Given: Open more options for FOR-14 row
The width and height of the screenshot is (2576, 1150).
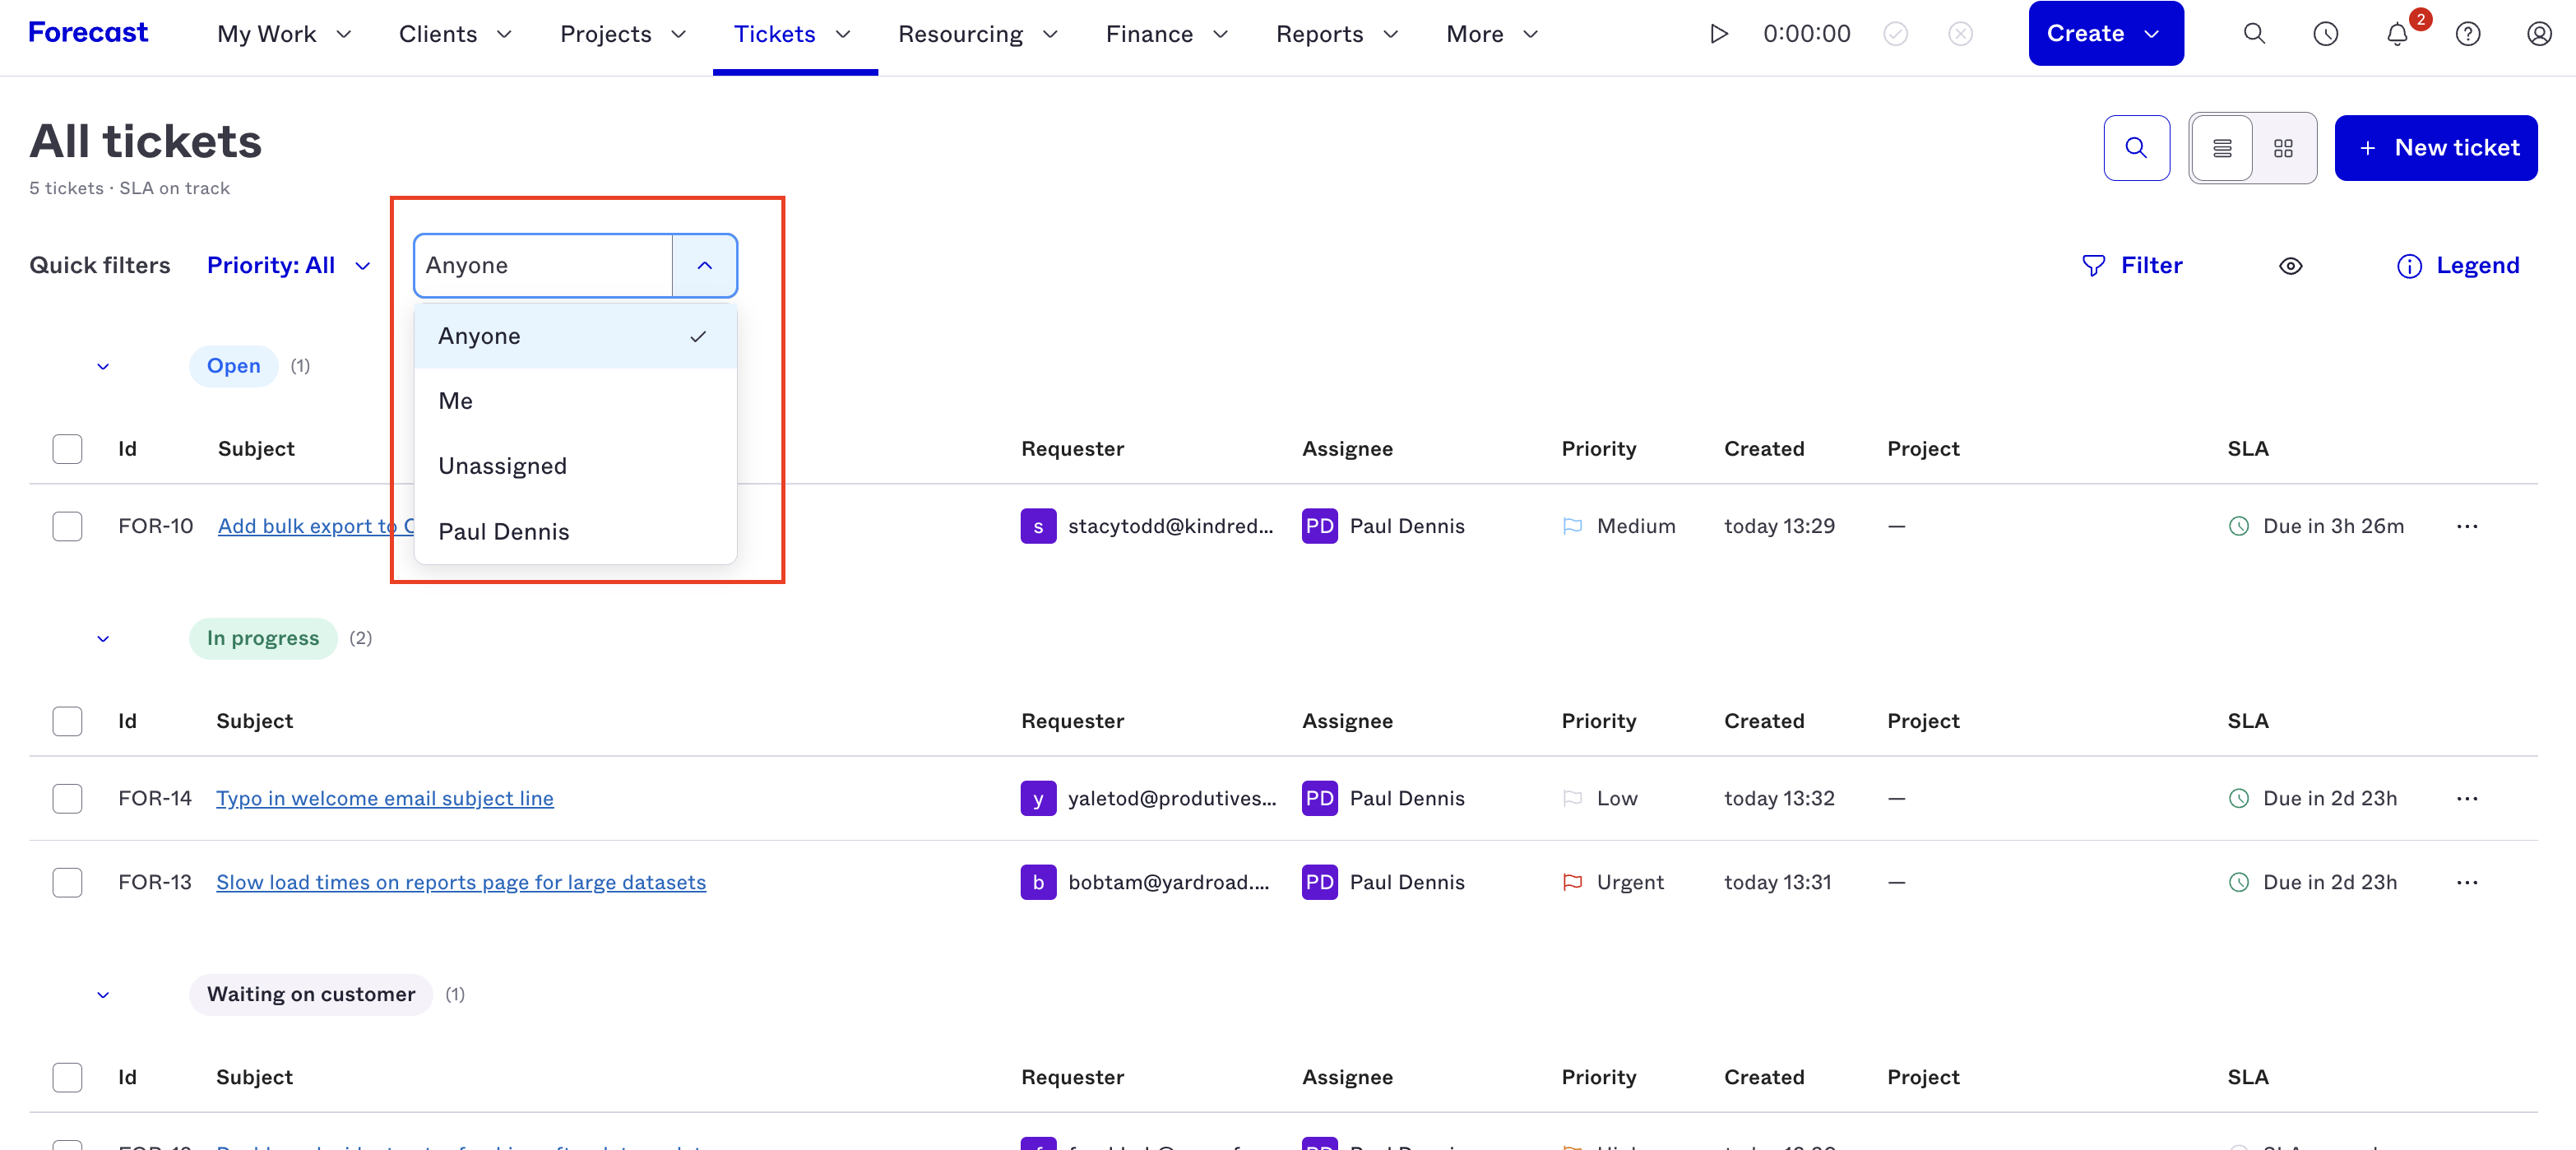Looking at the screenshot, I should tap(2467, 798).
